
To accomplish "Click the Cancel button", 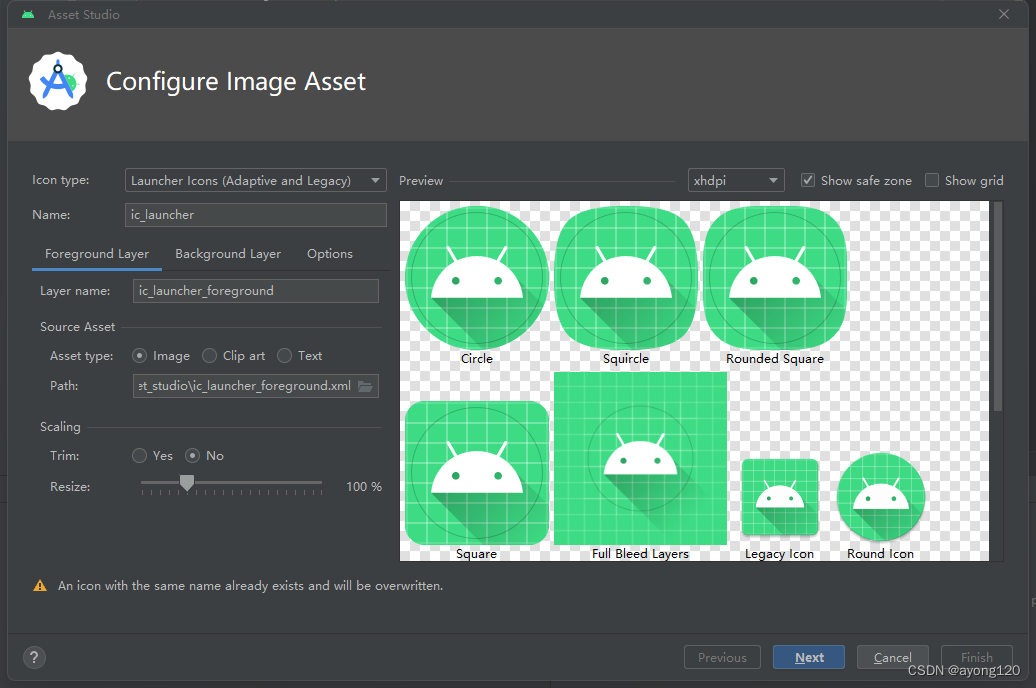I will coord(893,657).
